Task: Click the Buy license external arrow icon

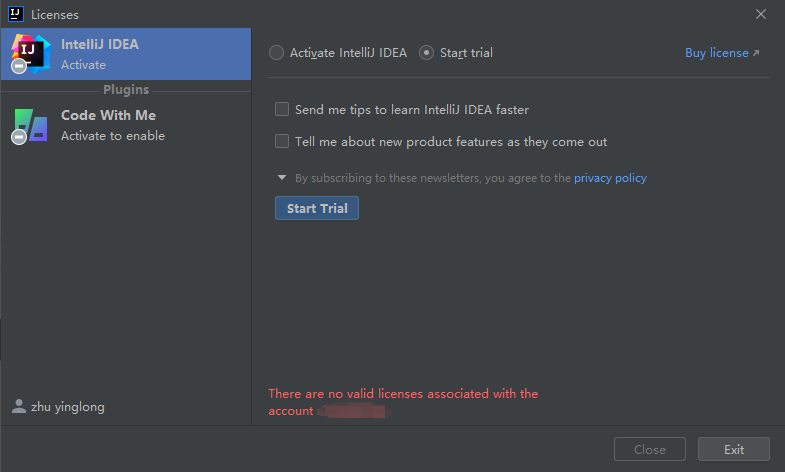Action: click(x=756, y=53)
